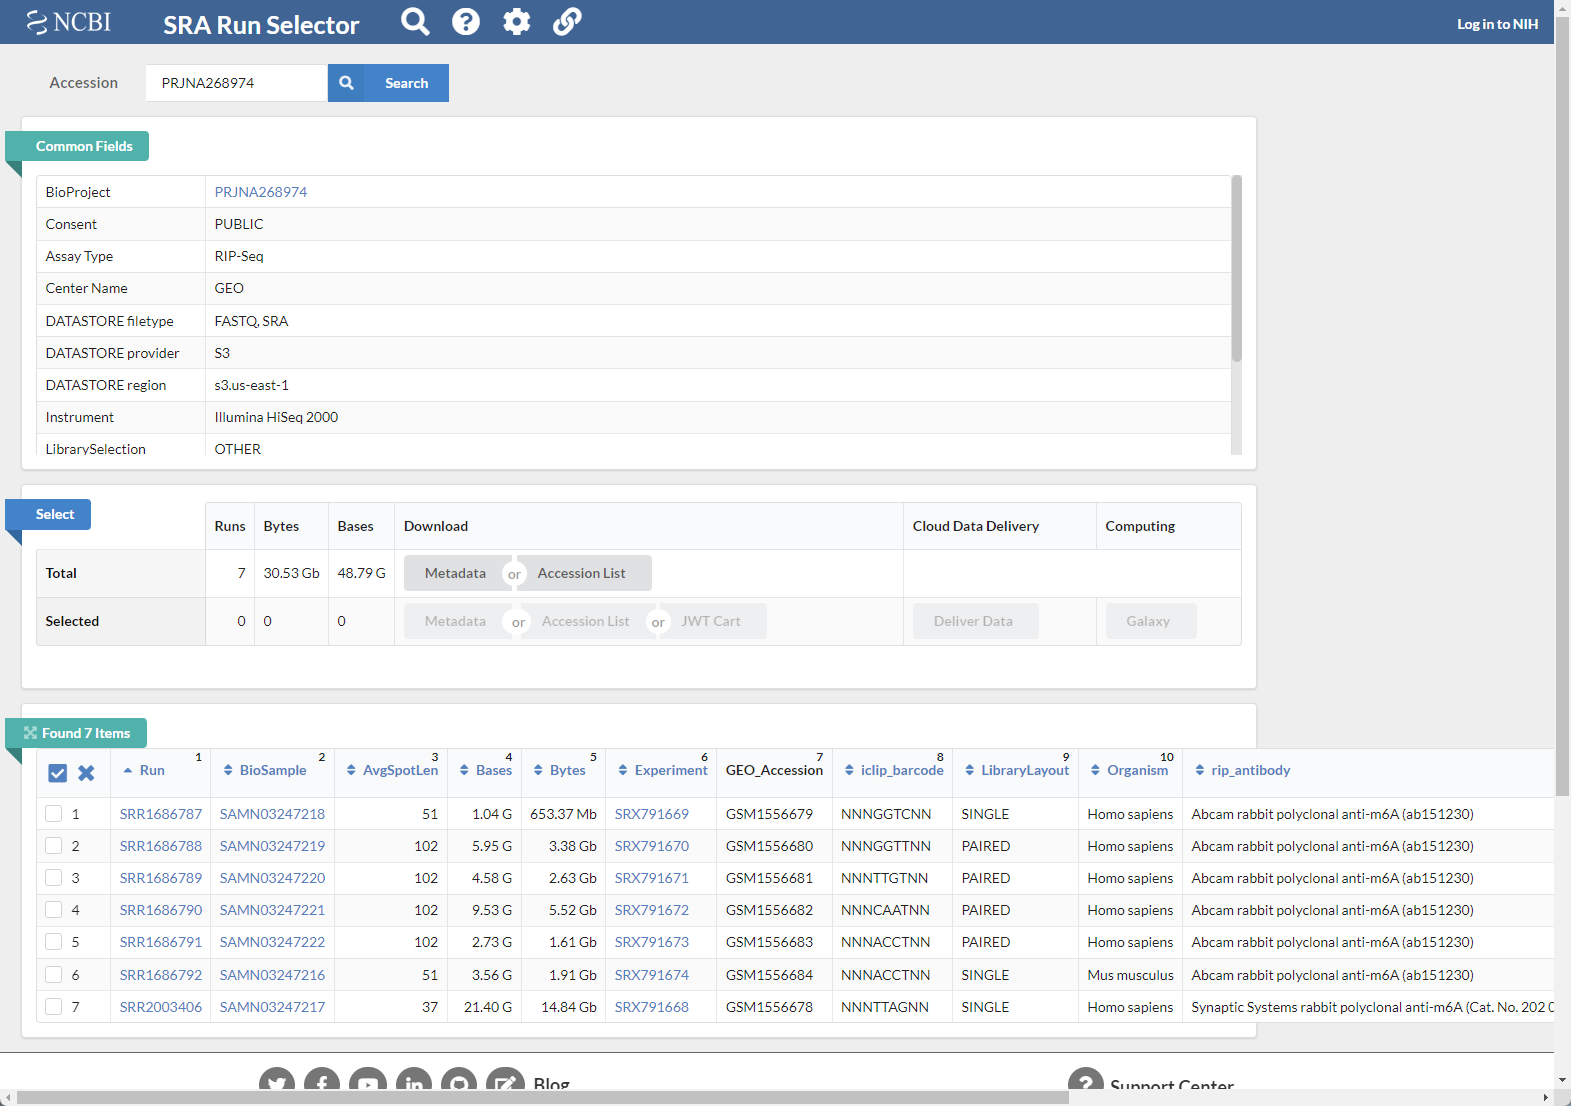Click the blue Search button

pyautogui.click(x=388, y=83)
